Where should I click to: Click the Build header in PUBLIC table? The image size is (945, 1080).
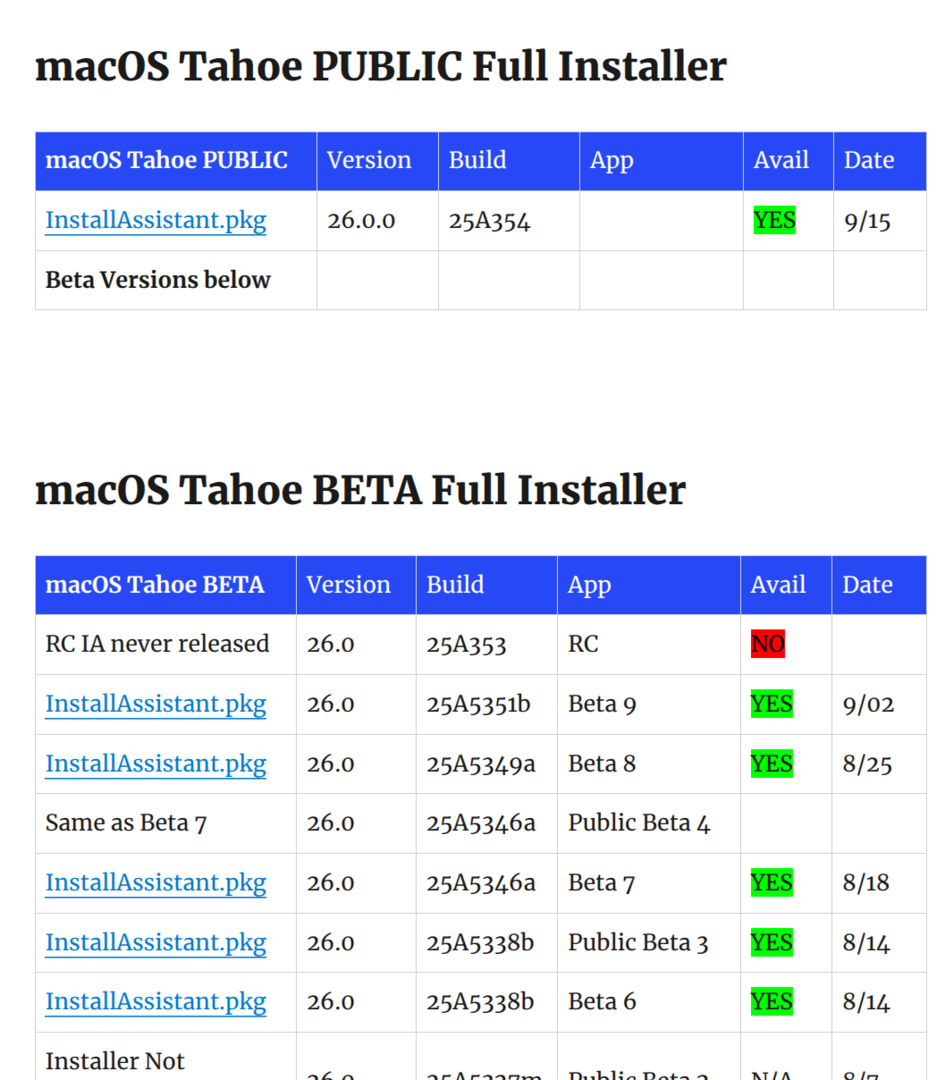click(x=477, y=160)
